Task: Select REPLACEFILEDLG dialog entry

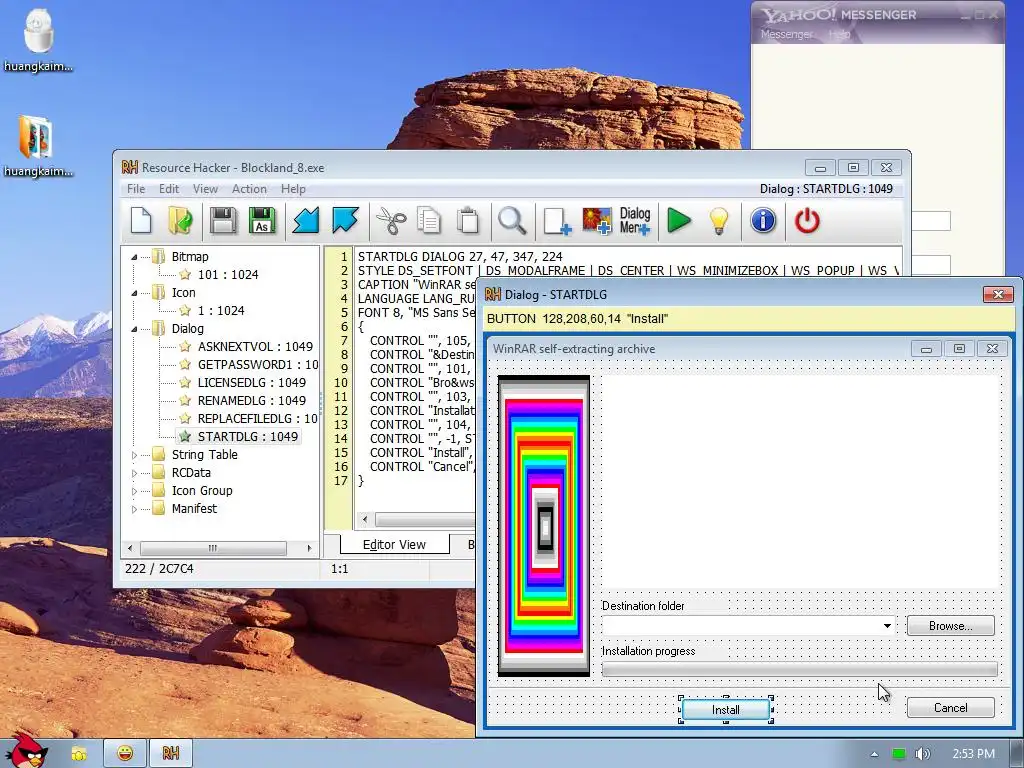Action: coord(257,419)
